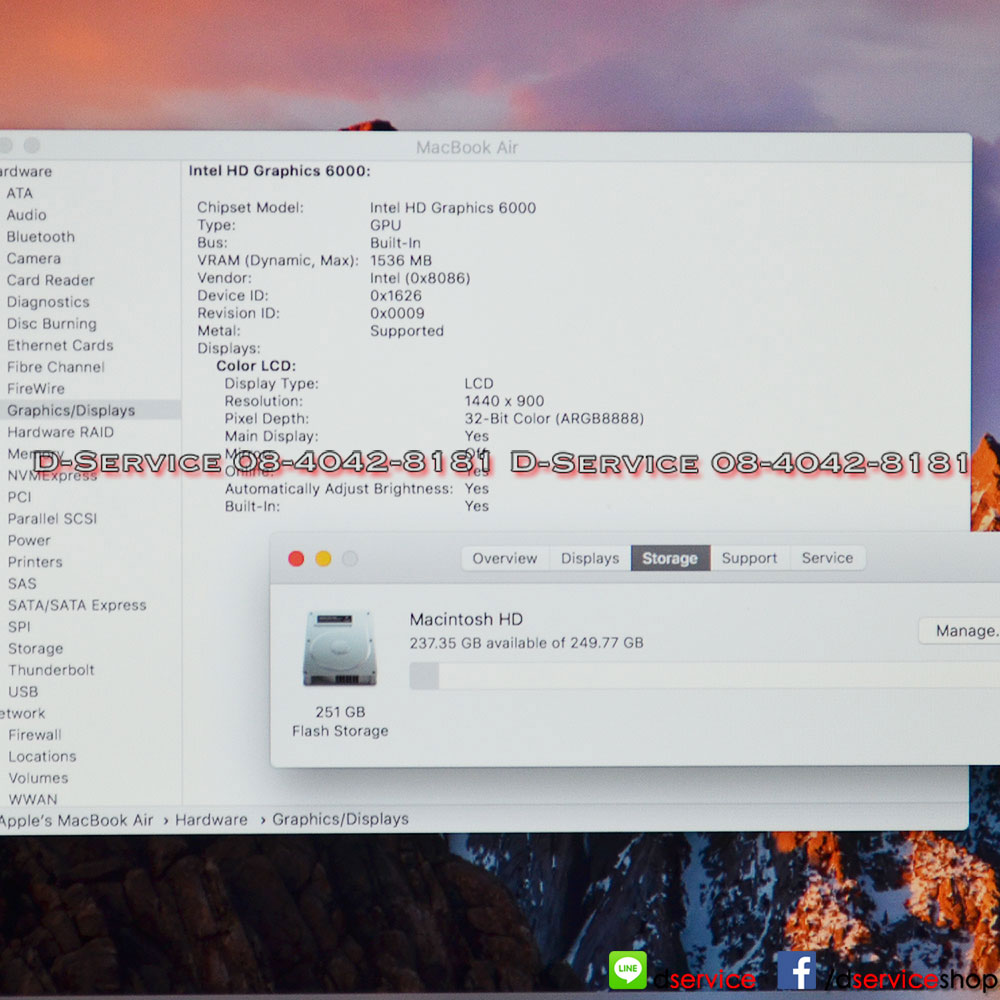Select Ethernet Cards entry

click(60, 345)
